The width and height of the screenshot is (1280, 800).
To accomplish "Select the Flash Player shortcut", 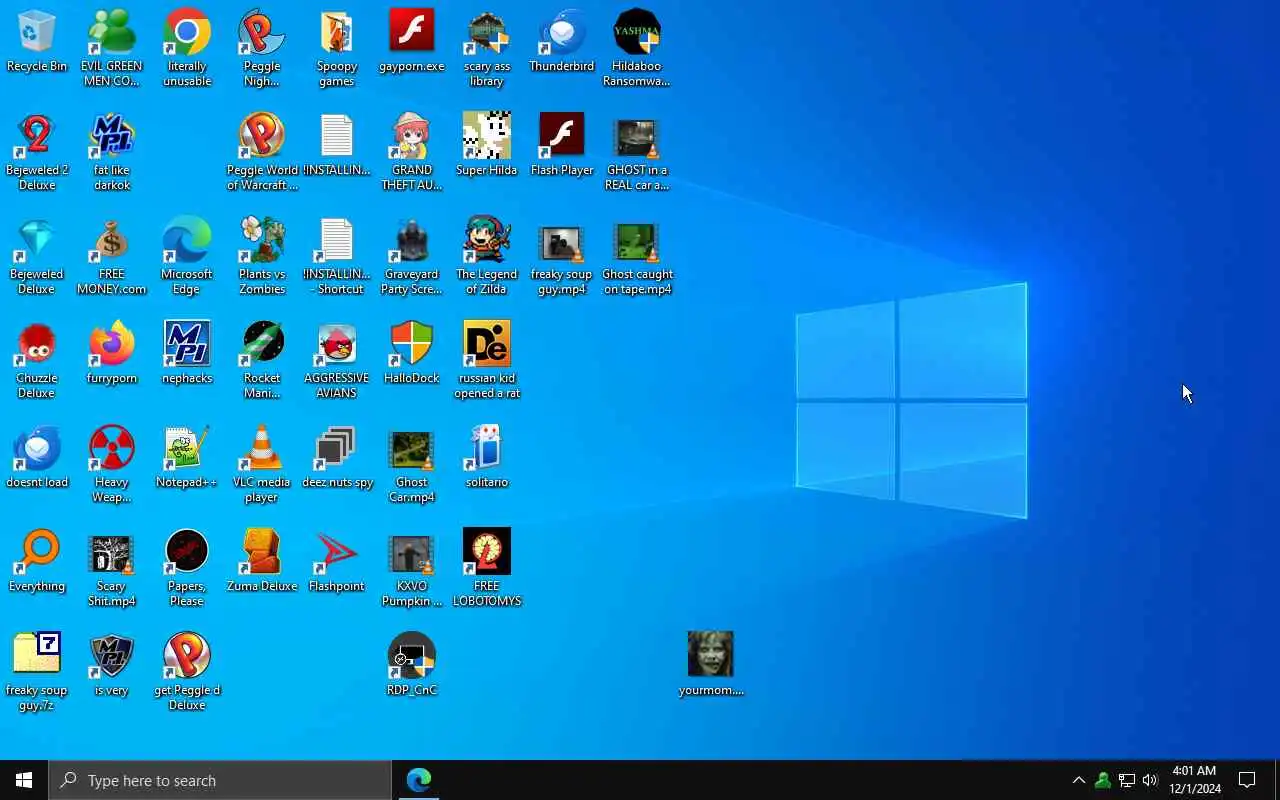I will [562, 137].
